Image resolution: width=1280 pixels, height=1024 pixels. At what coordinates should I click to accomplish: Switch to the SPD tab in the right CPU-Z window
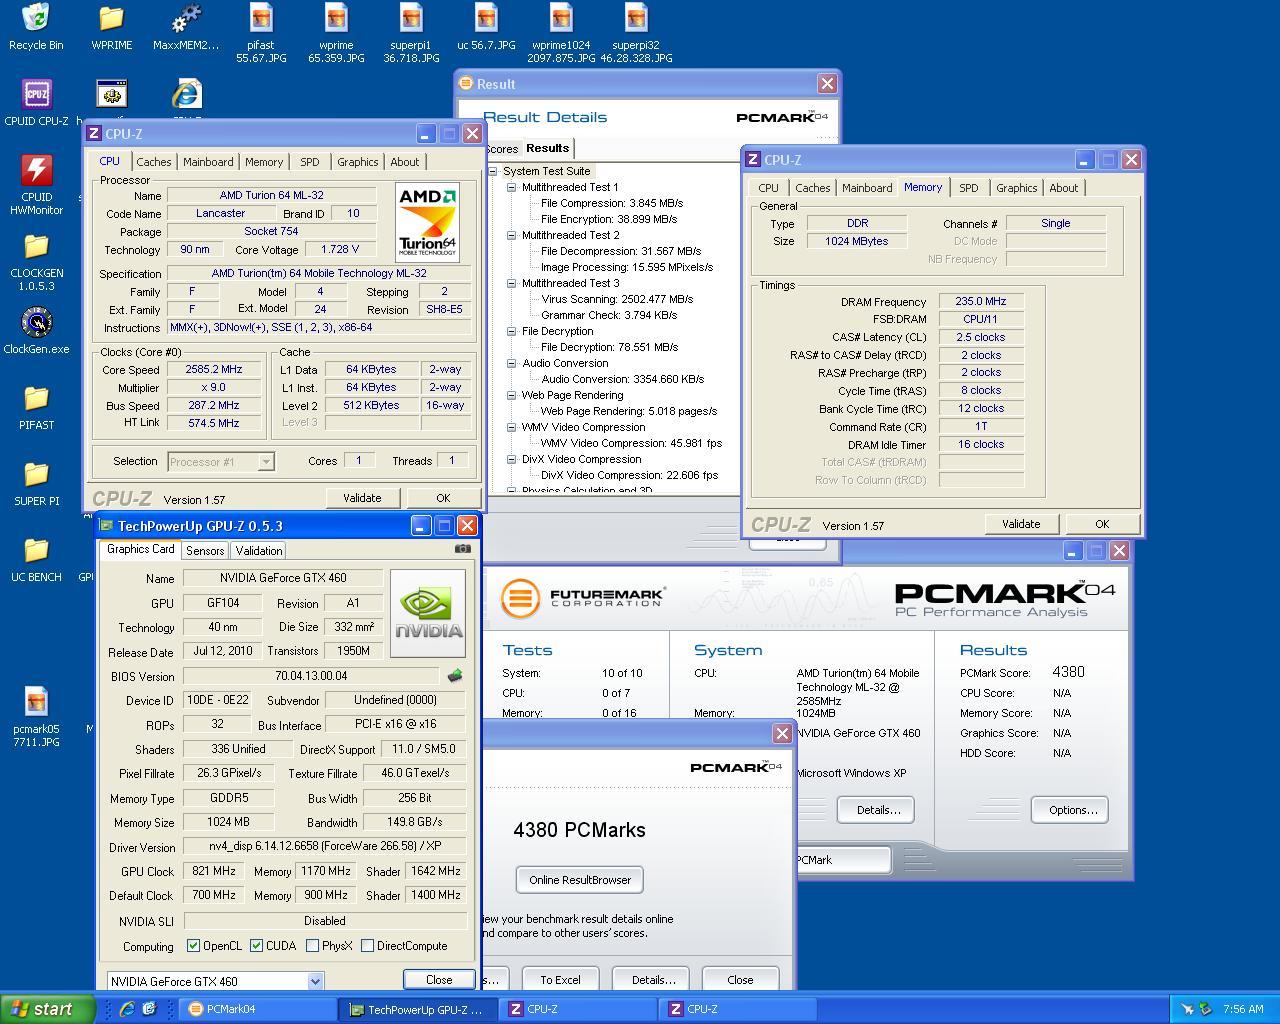[x=969, y=188]
